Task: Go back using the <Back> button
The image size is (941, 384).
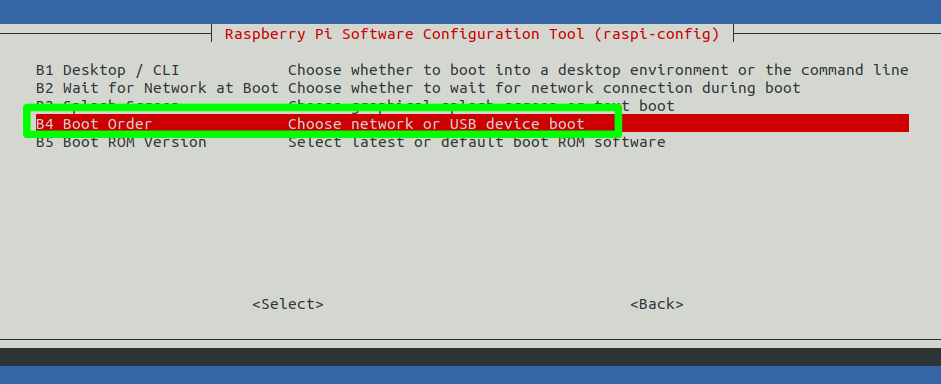Action: pyautogui.click(x=657, y=304)
